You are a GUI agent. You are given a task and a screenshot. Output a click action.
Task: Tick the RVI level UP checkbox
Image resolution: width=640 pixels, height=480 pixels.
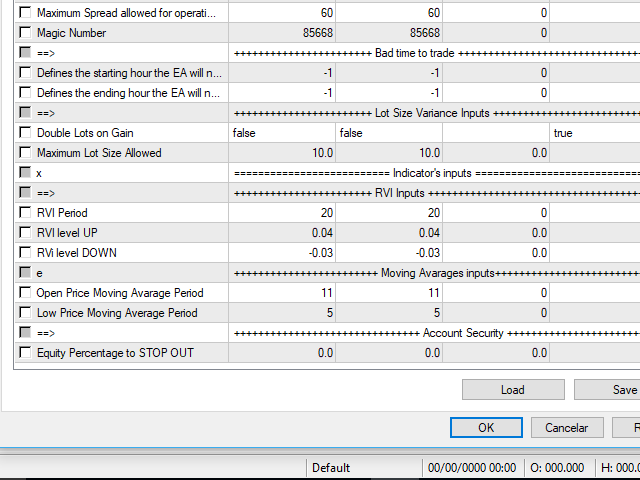click(x=25, y=233)
